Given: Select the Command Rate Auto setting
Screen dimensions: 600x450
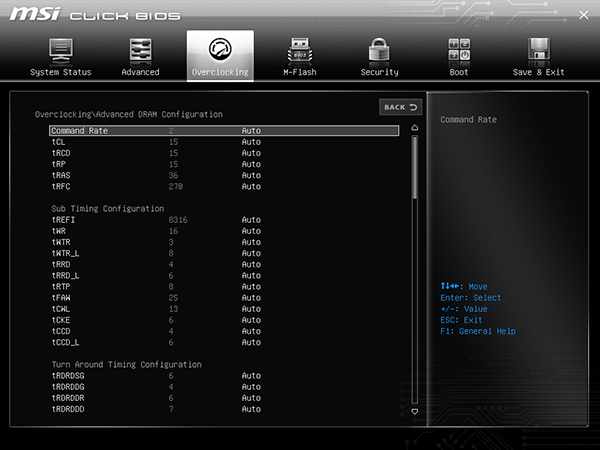Looking at the screenshot, I should pos(251,131).
